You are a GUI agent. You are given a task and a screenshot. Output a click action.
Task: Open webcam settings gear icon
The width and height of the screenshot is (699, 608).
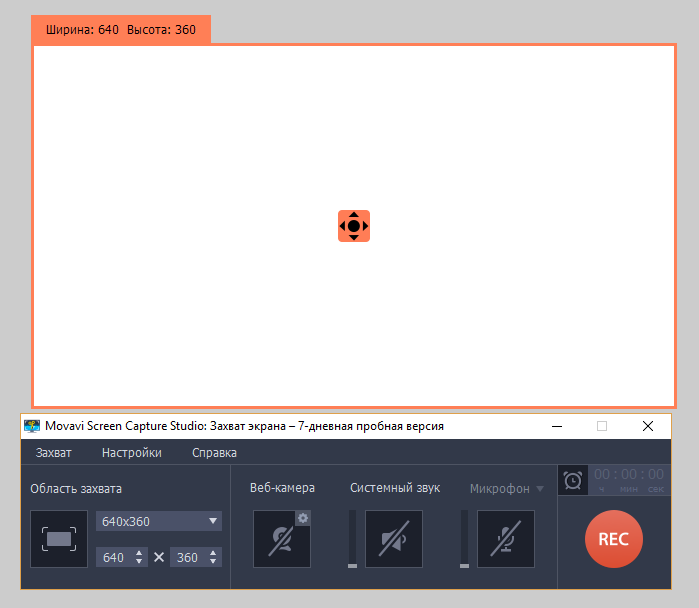coord(303,518)
